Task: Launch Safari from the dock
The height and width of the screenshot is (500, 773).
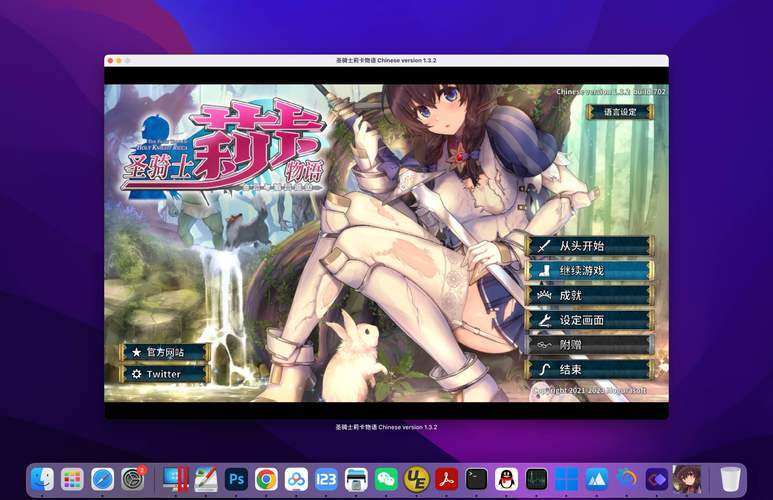Action: (102, 479)
